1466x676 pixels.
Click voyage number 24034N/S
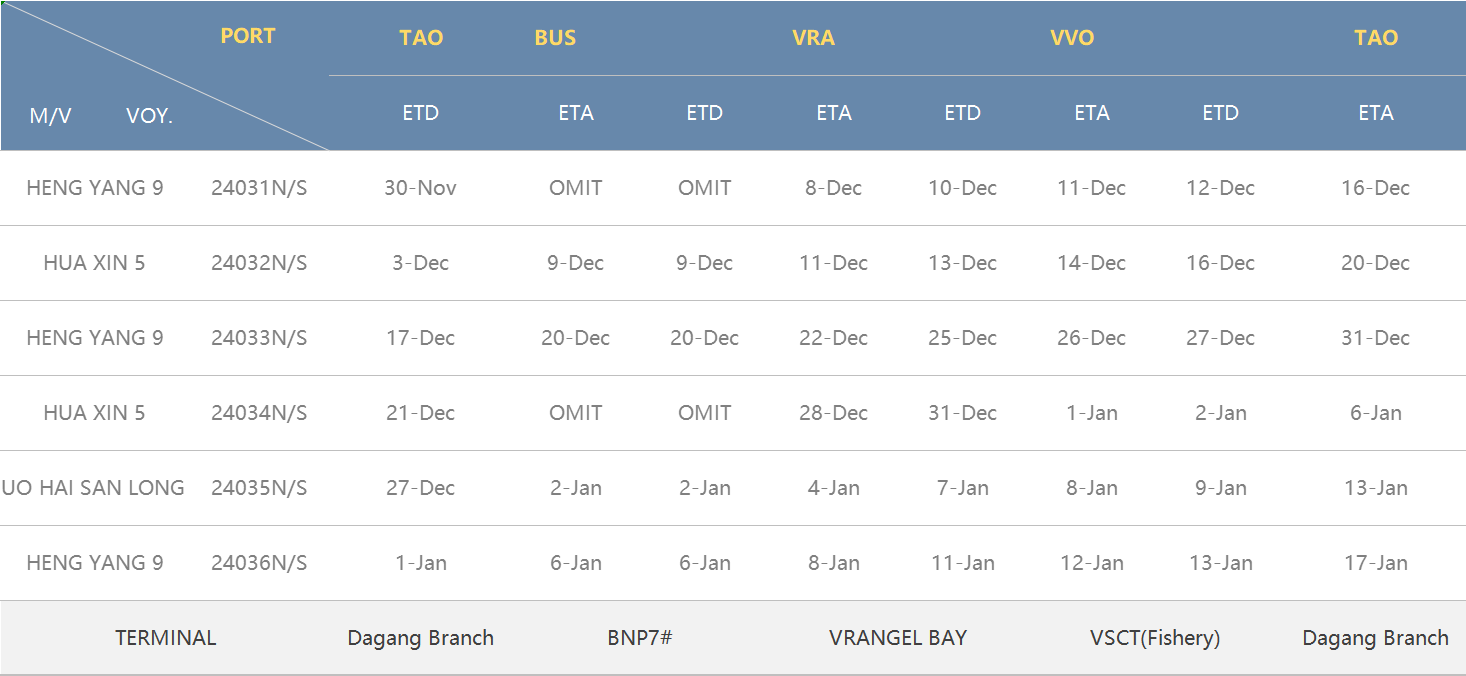[x=259, y=413]
